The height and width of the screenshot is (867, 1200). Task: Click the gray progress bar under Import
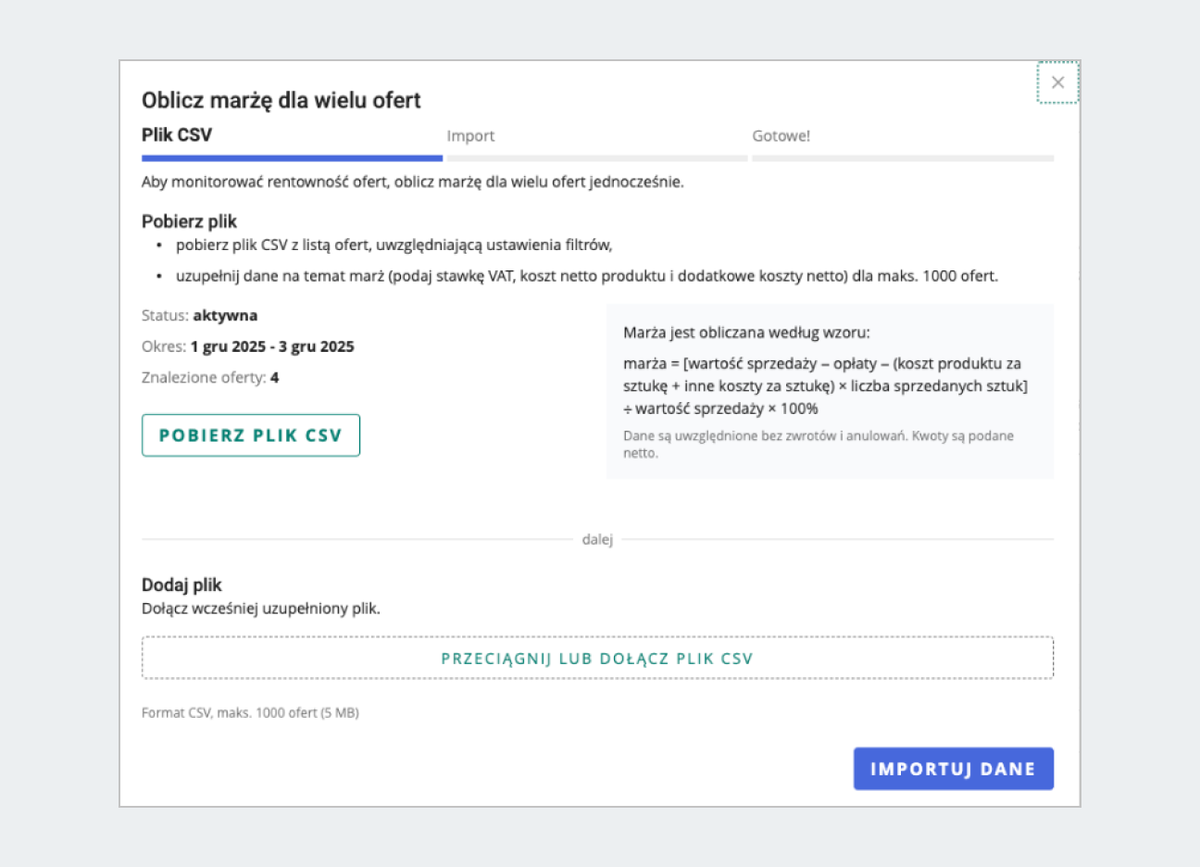point(597,158)
